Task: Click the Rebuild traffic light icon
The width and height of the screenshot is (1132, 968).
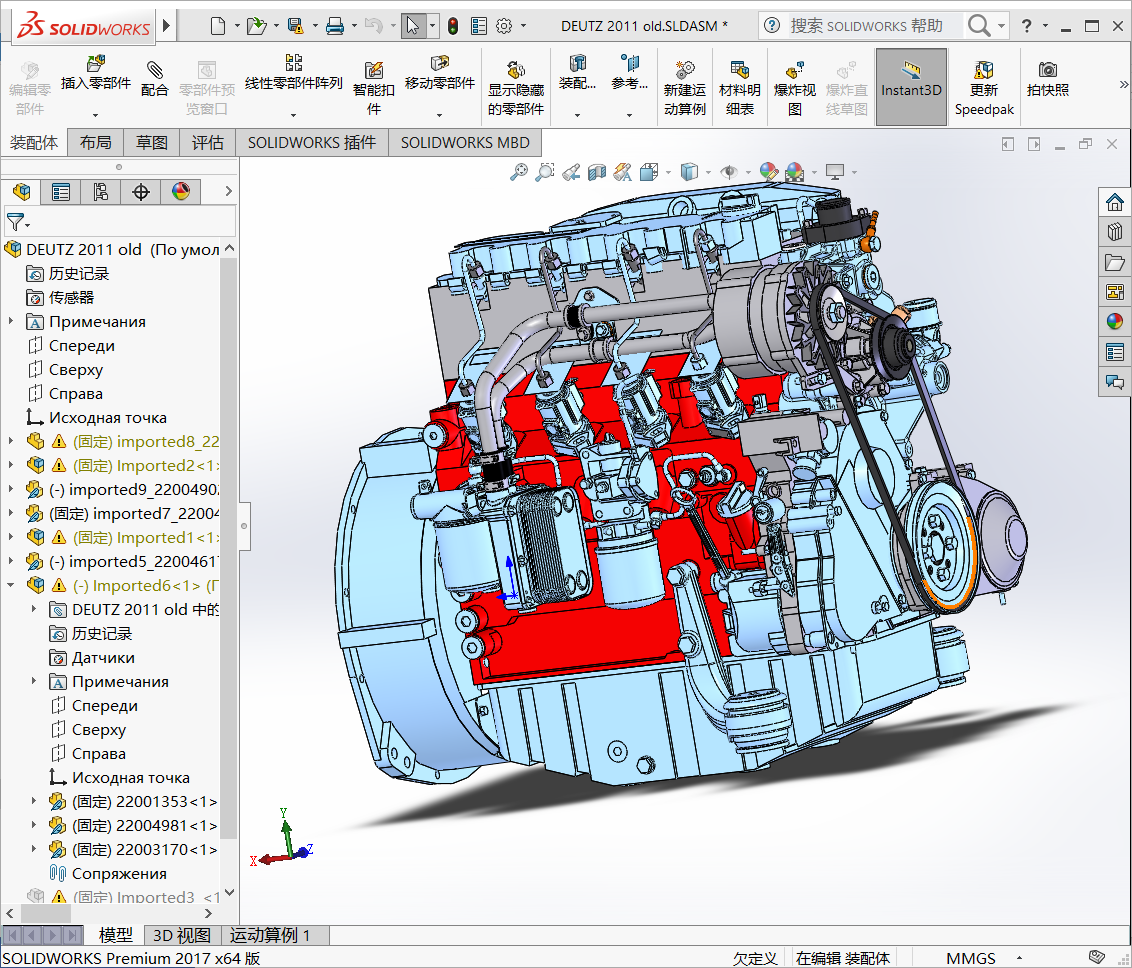Action: pyautogui.click(x=453, y=26)
